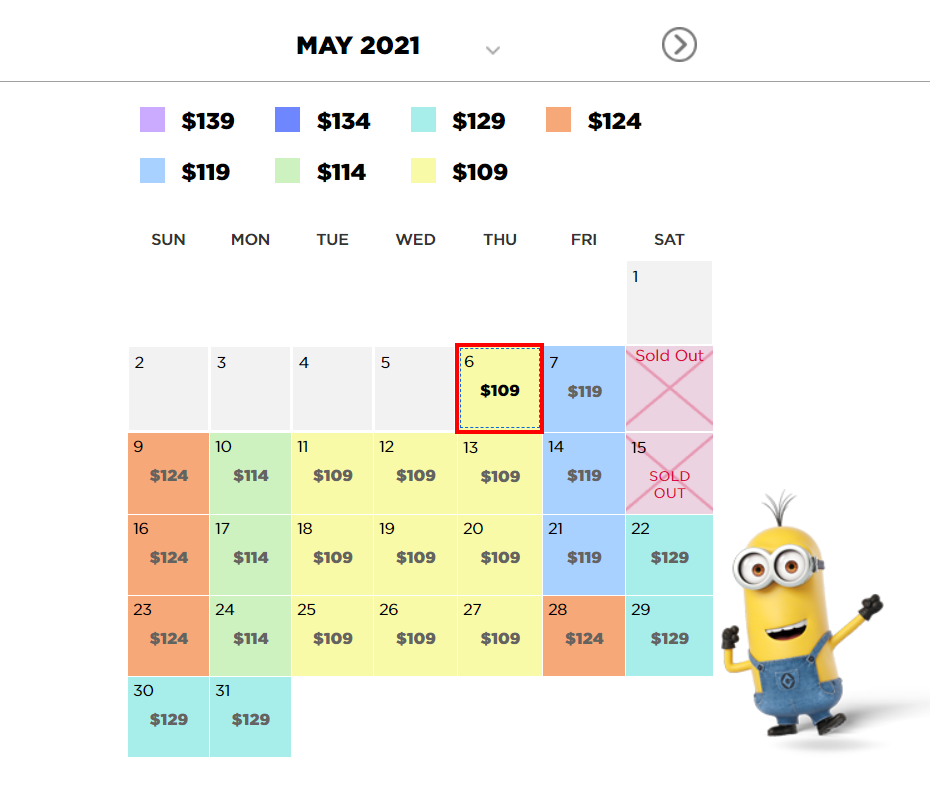Go to the next month using the arrow
Image resolution: width=930 pixels, height=788 pixels.
coord(679,45)
